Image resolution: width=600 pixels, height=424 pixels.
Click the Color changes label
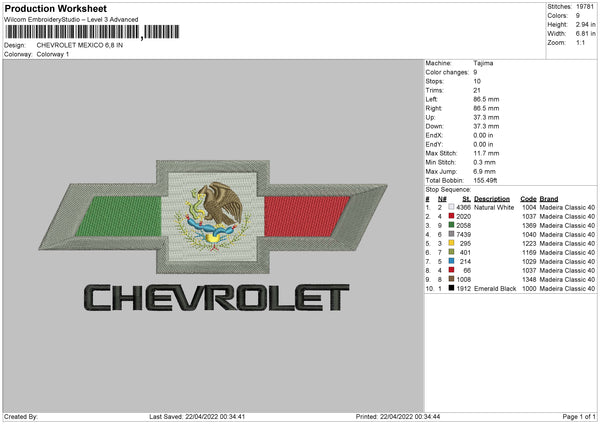447,72
